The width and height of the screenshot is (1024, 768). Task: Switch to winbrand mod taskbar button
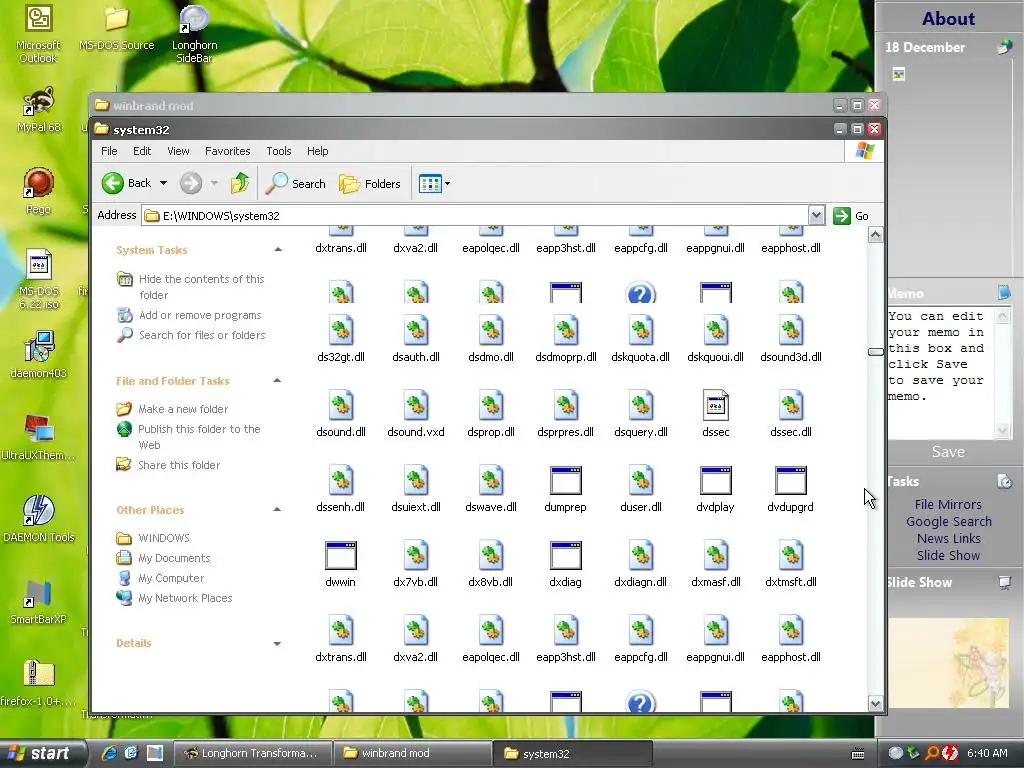coord(411,753)
